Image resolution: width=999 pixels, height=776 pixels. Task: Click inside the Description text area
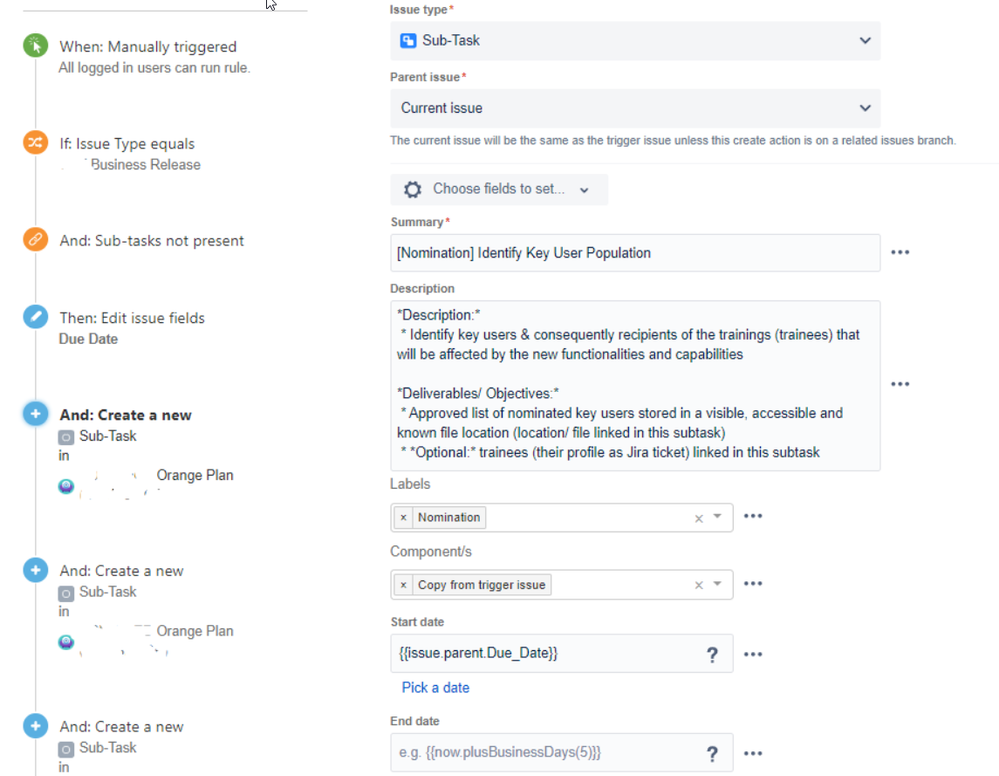coord(635,385)
